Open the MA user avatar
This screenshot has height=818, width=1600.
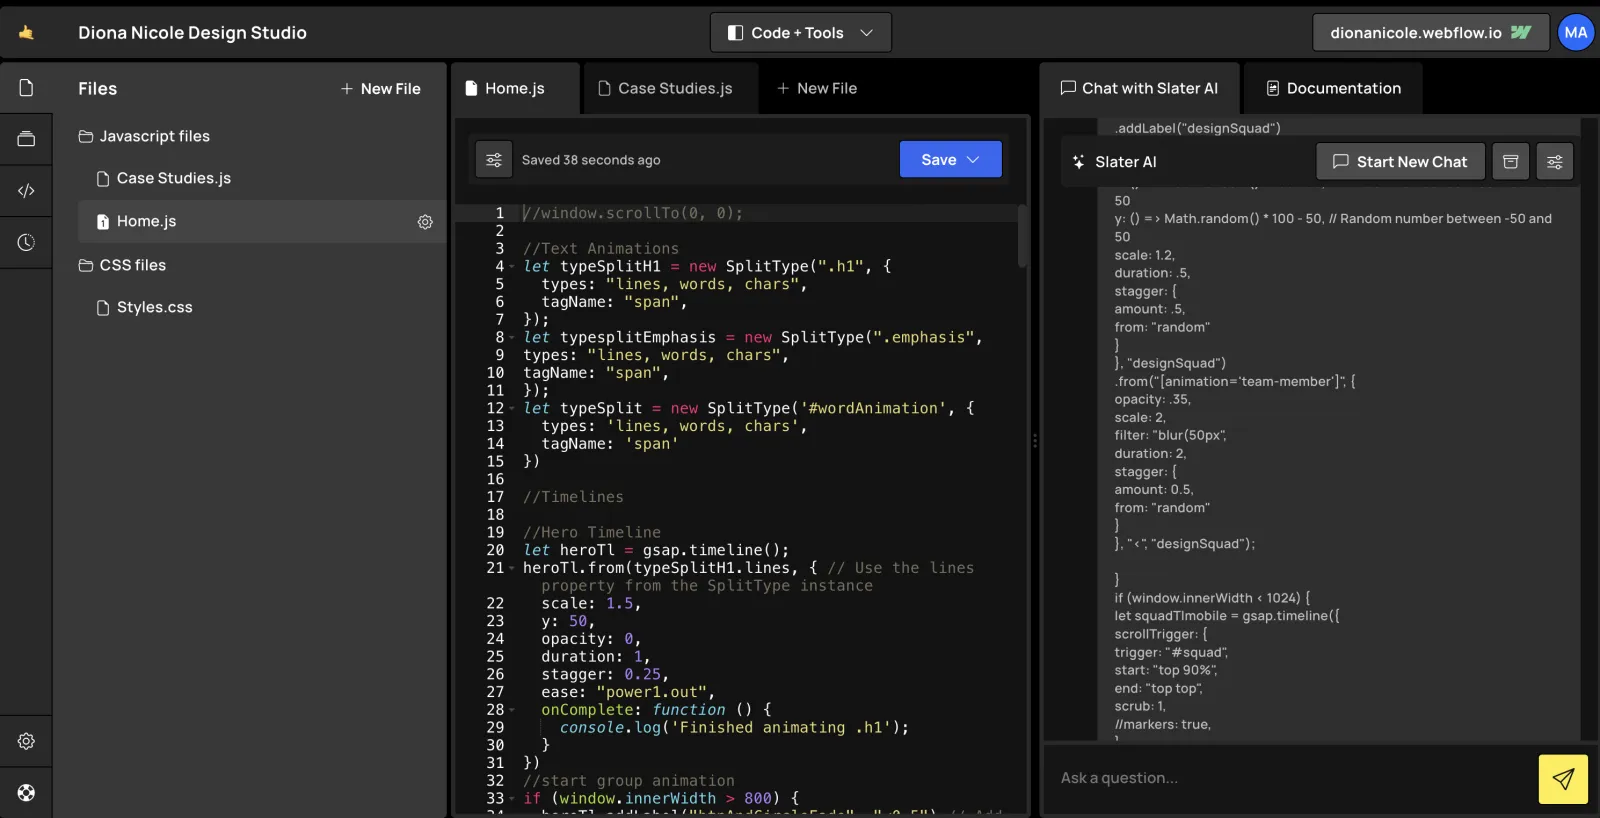tap(1576, 33)
